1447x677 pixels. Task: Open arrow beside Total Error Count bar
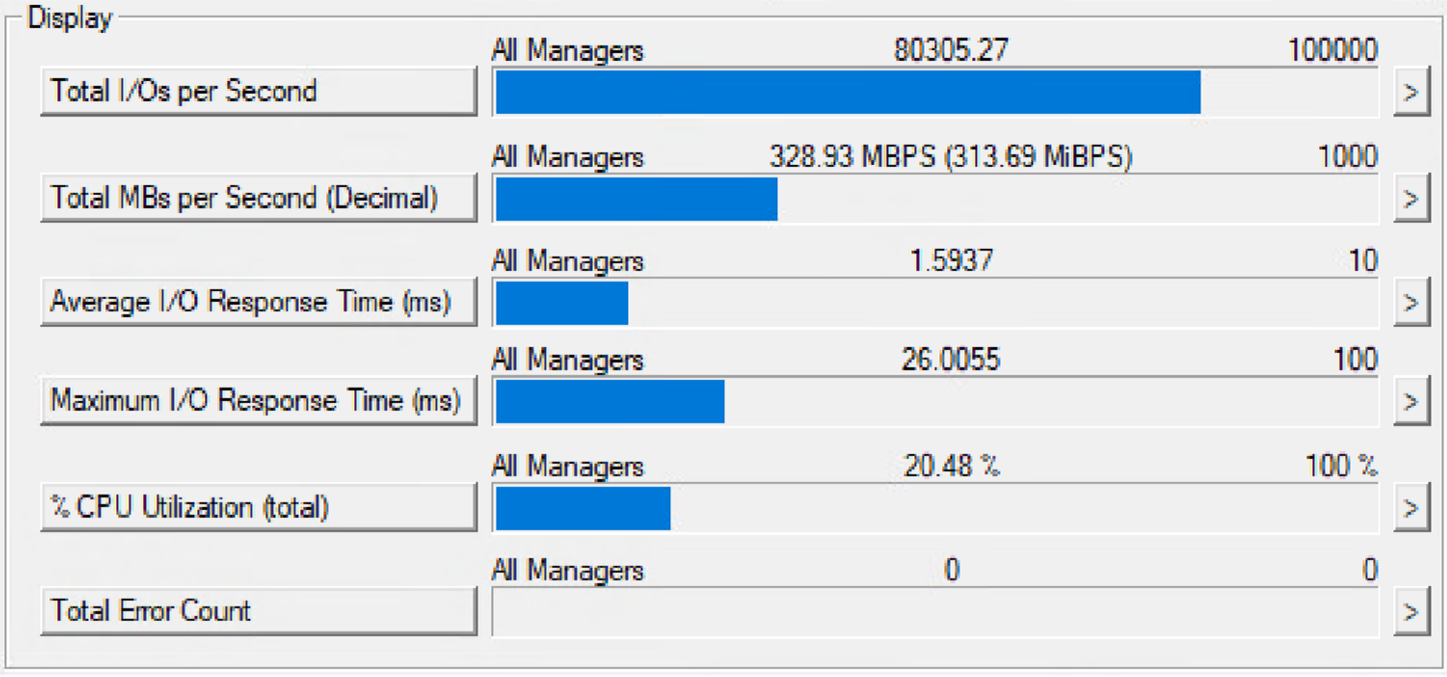(1411, 612)
